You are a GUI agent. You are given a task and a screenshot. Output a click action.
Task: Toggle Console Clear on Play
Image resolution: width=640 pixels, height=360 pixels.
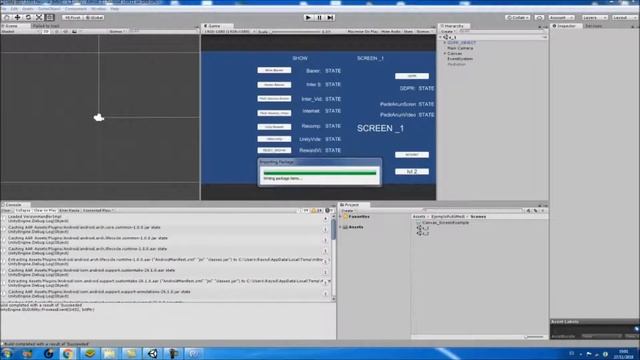pyautogui.click(x=45, y=211)
